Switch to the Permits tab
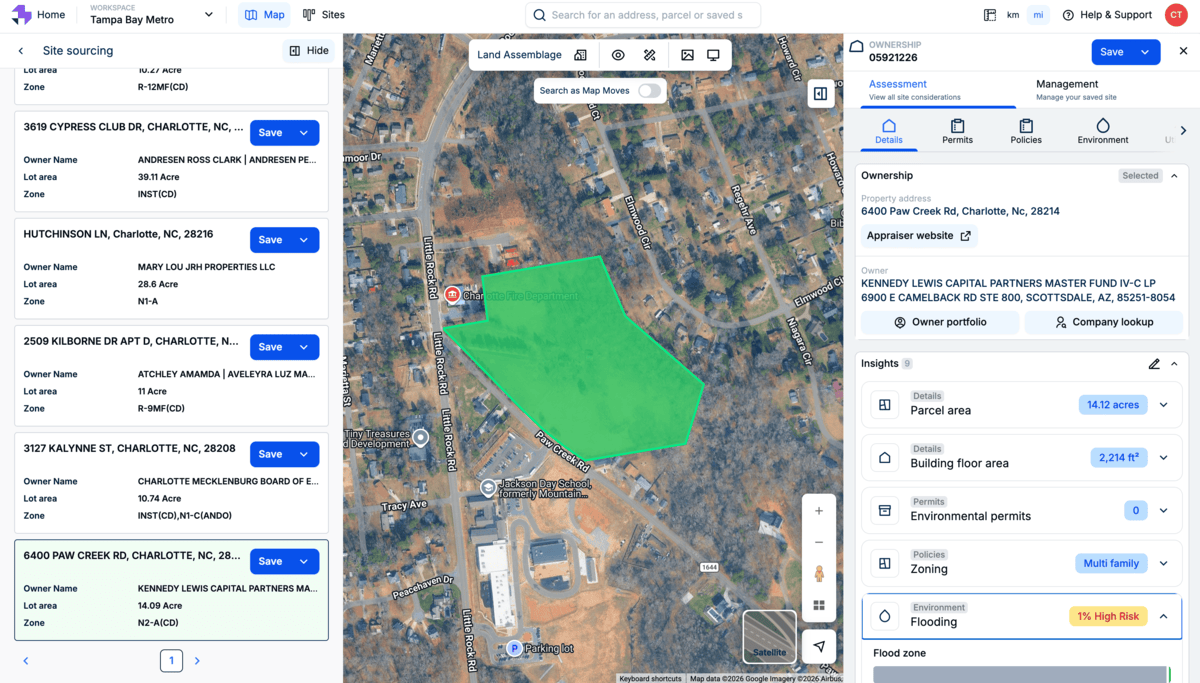This screenshot has height=683, width=1200. tap(957, 131)
